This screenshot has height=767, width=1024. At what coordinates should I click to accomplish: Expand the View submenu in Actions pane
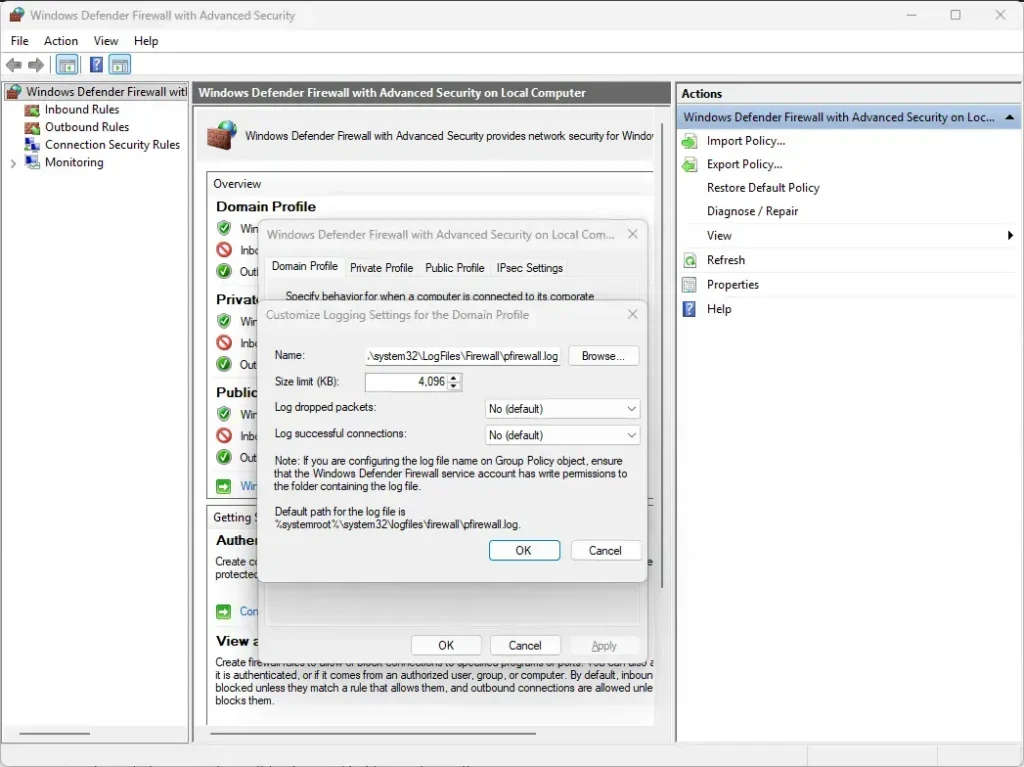tap(1010, 235)
